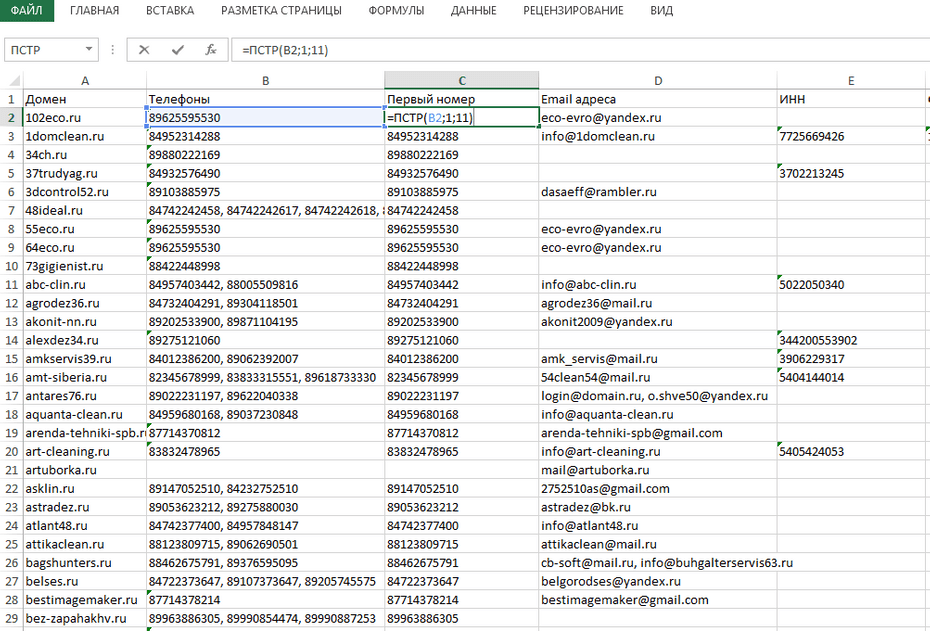Click the ИНН header cell
930x631 pixels.
(851, 99)
